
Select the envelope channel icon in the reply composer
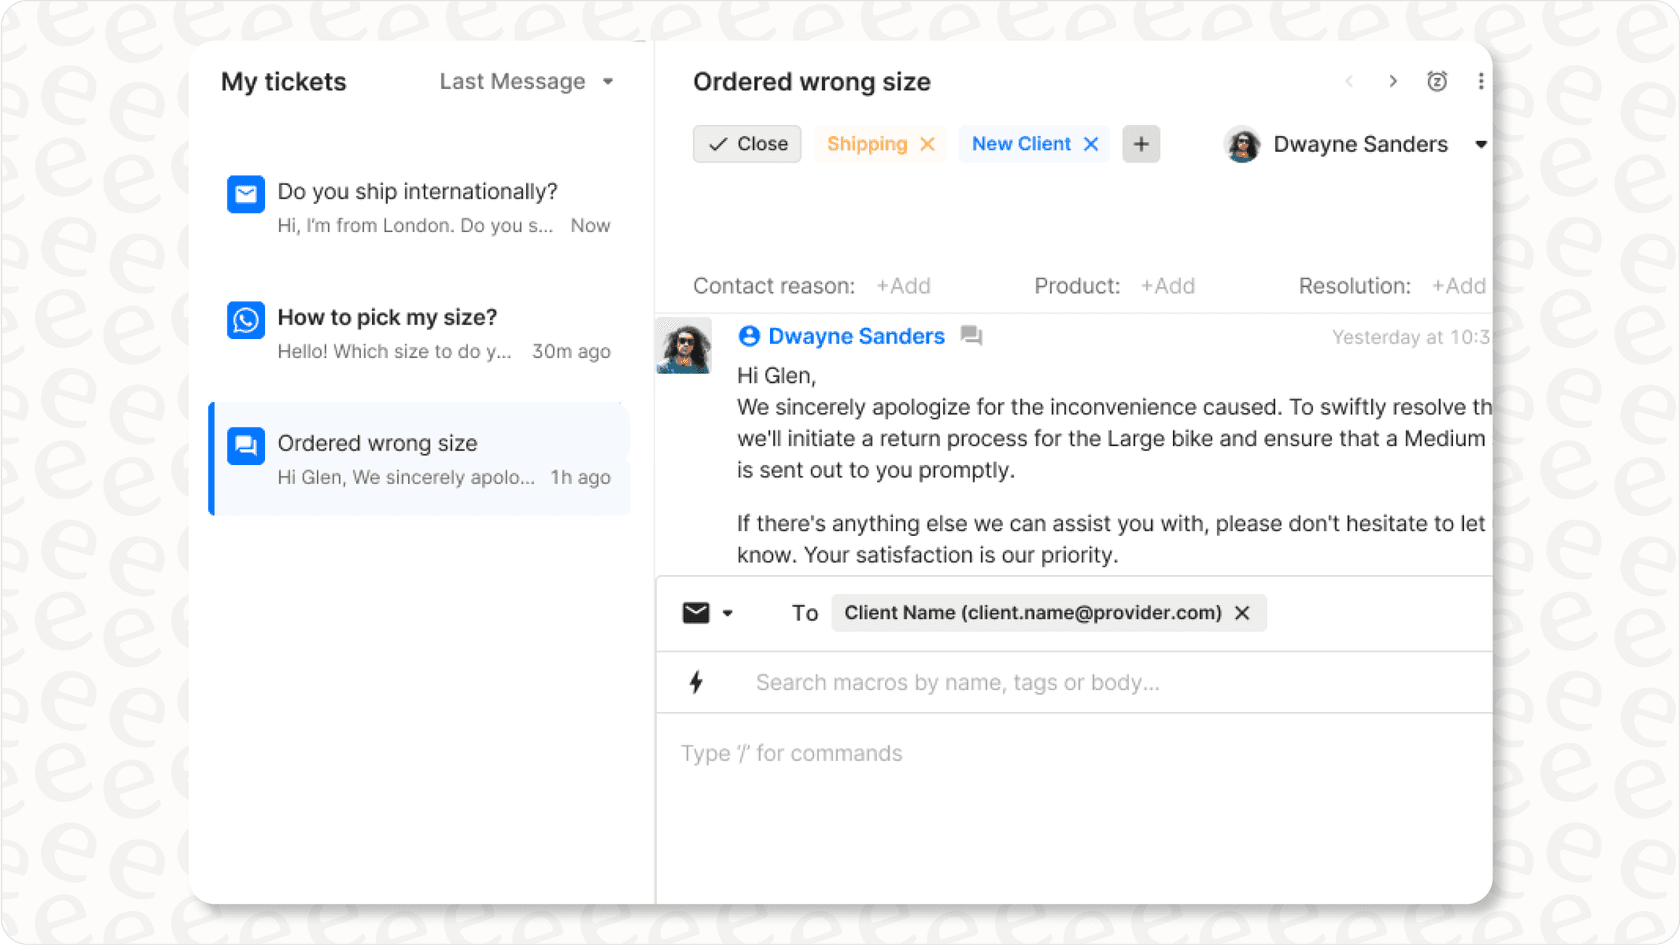pyautogui.click(x=695, y=612)
